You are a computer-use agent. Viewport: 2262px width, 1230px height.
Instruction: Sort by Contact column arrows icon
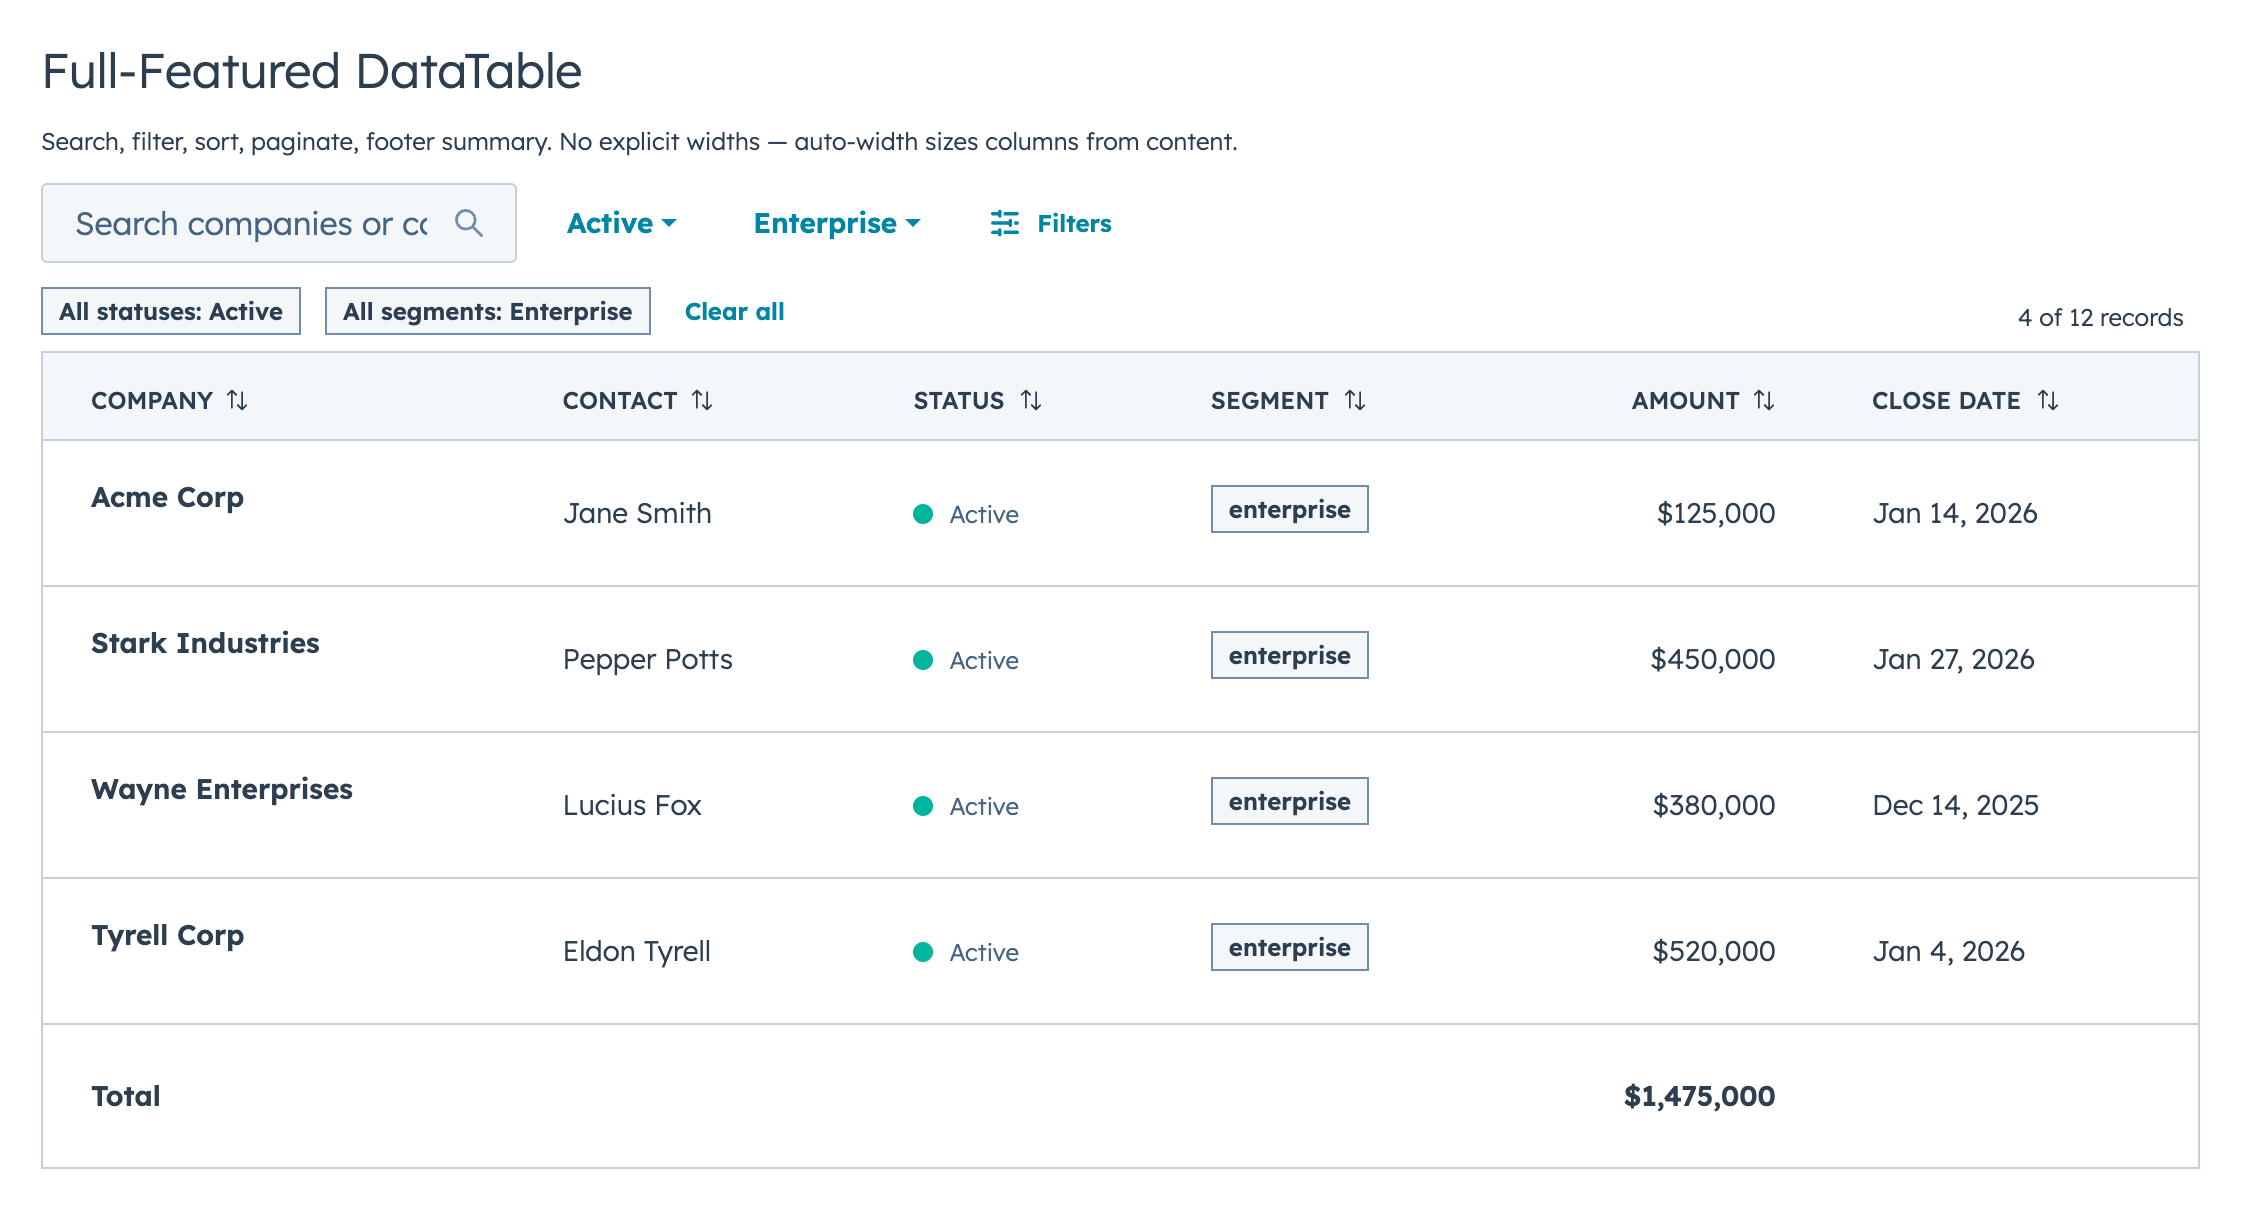[x=702, y=400]
